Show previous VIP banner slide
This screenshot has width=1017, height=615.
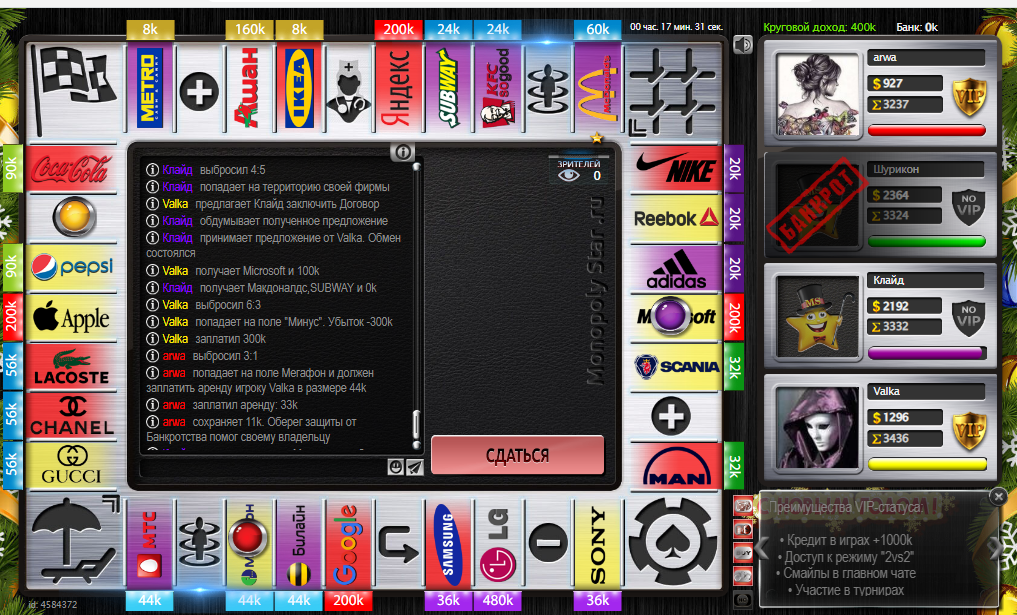click(763, 548)
